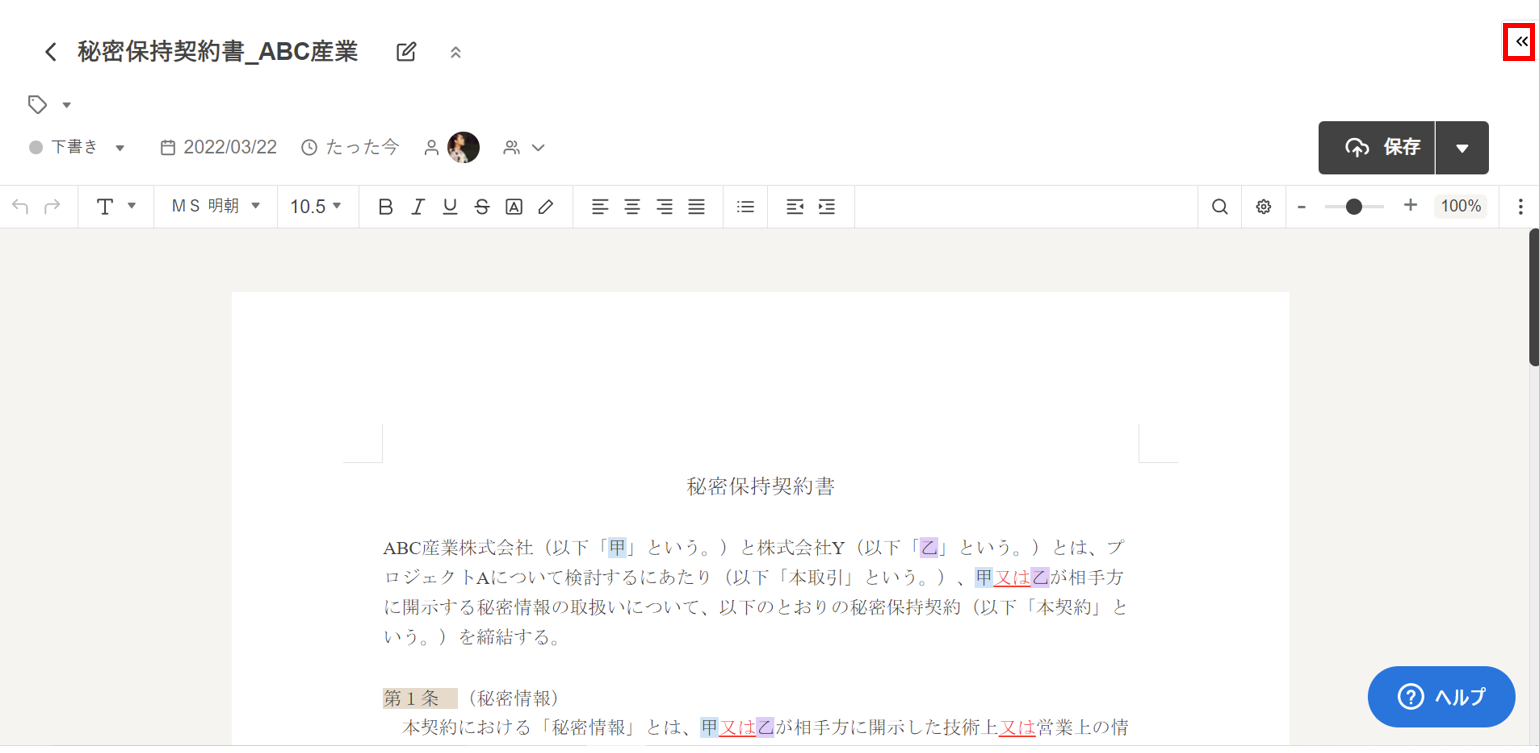Expand the shared members dropdown

click(525, 148)
